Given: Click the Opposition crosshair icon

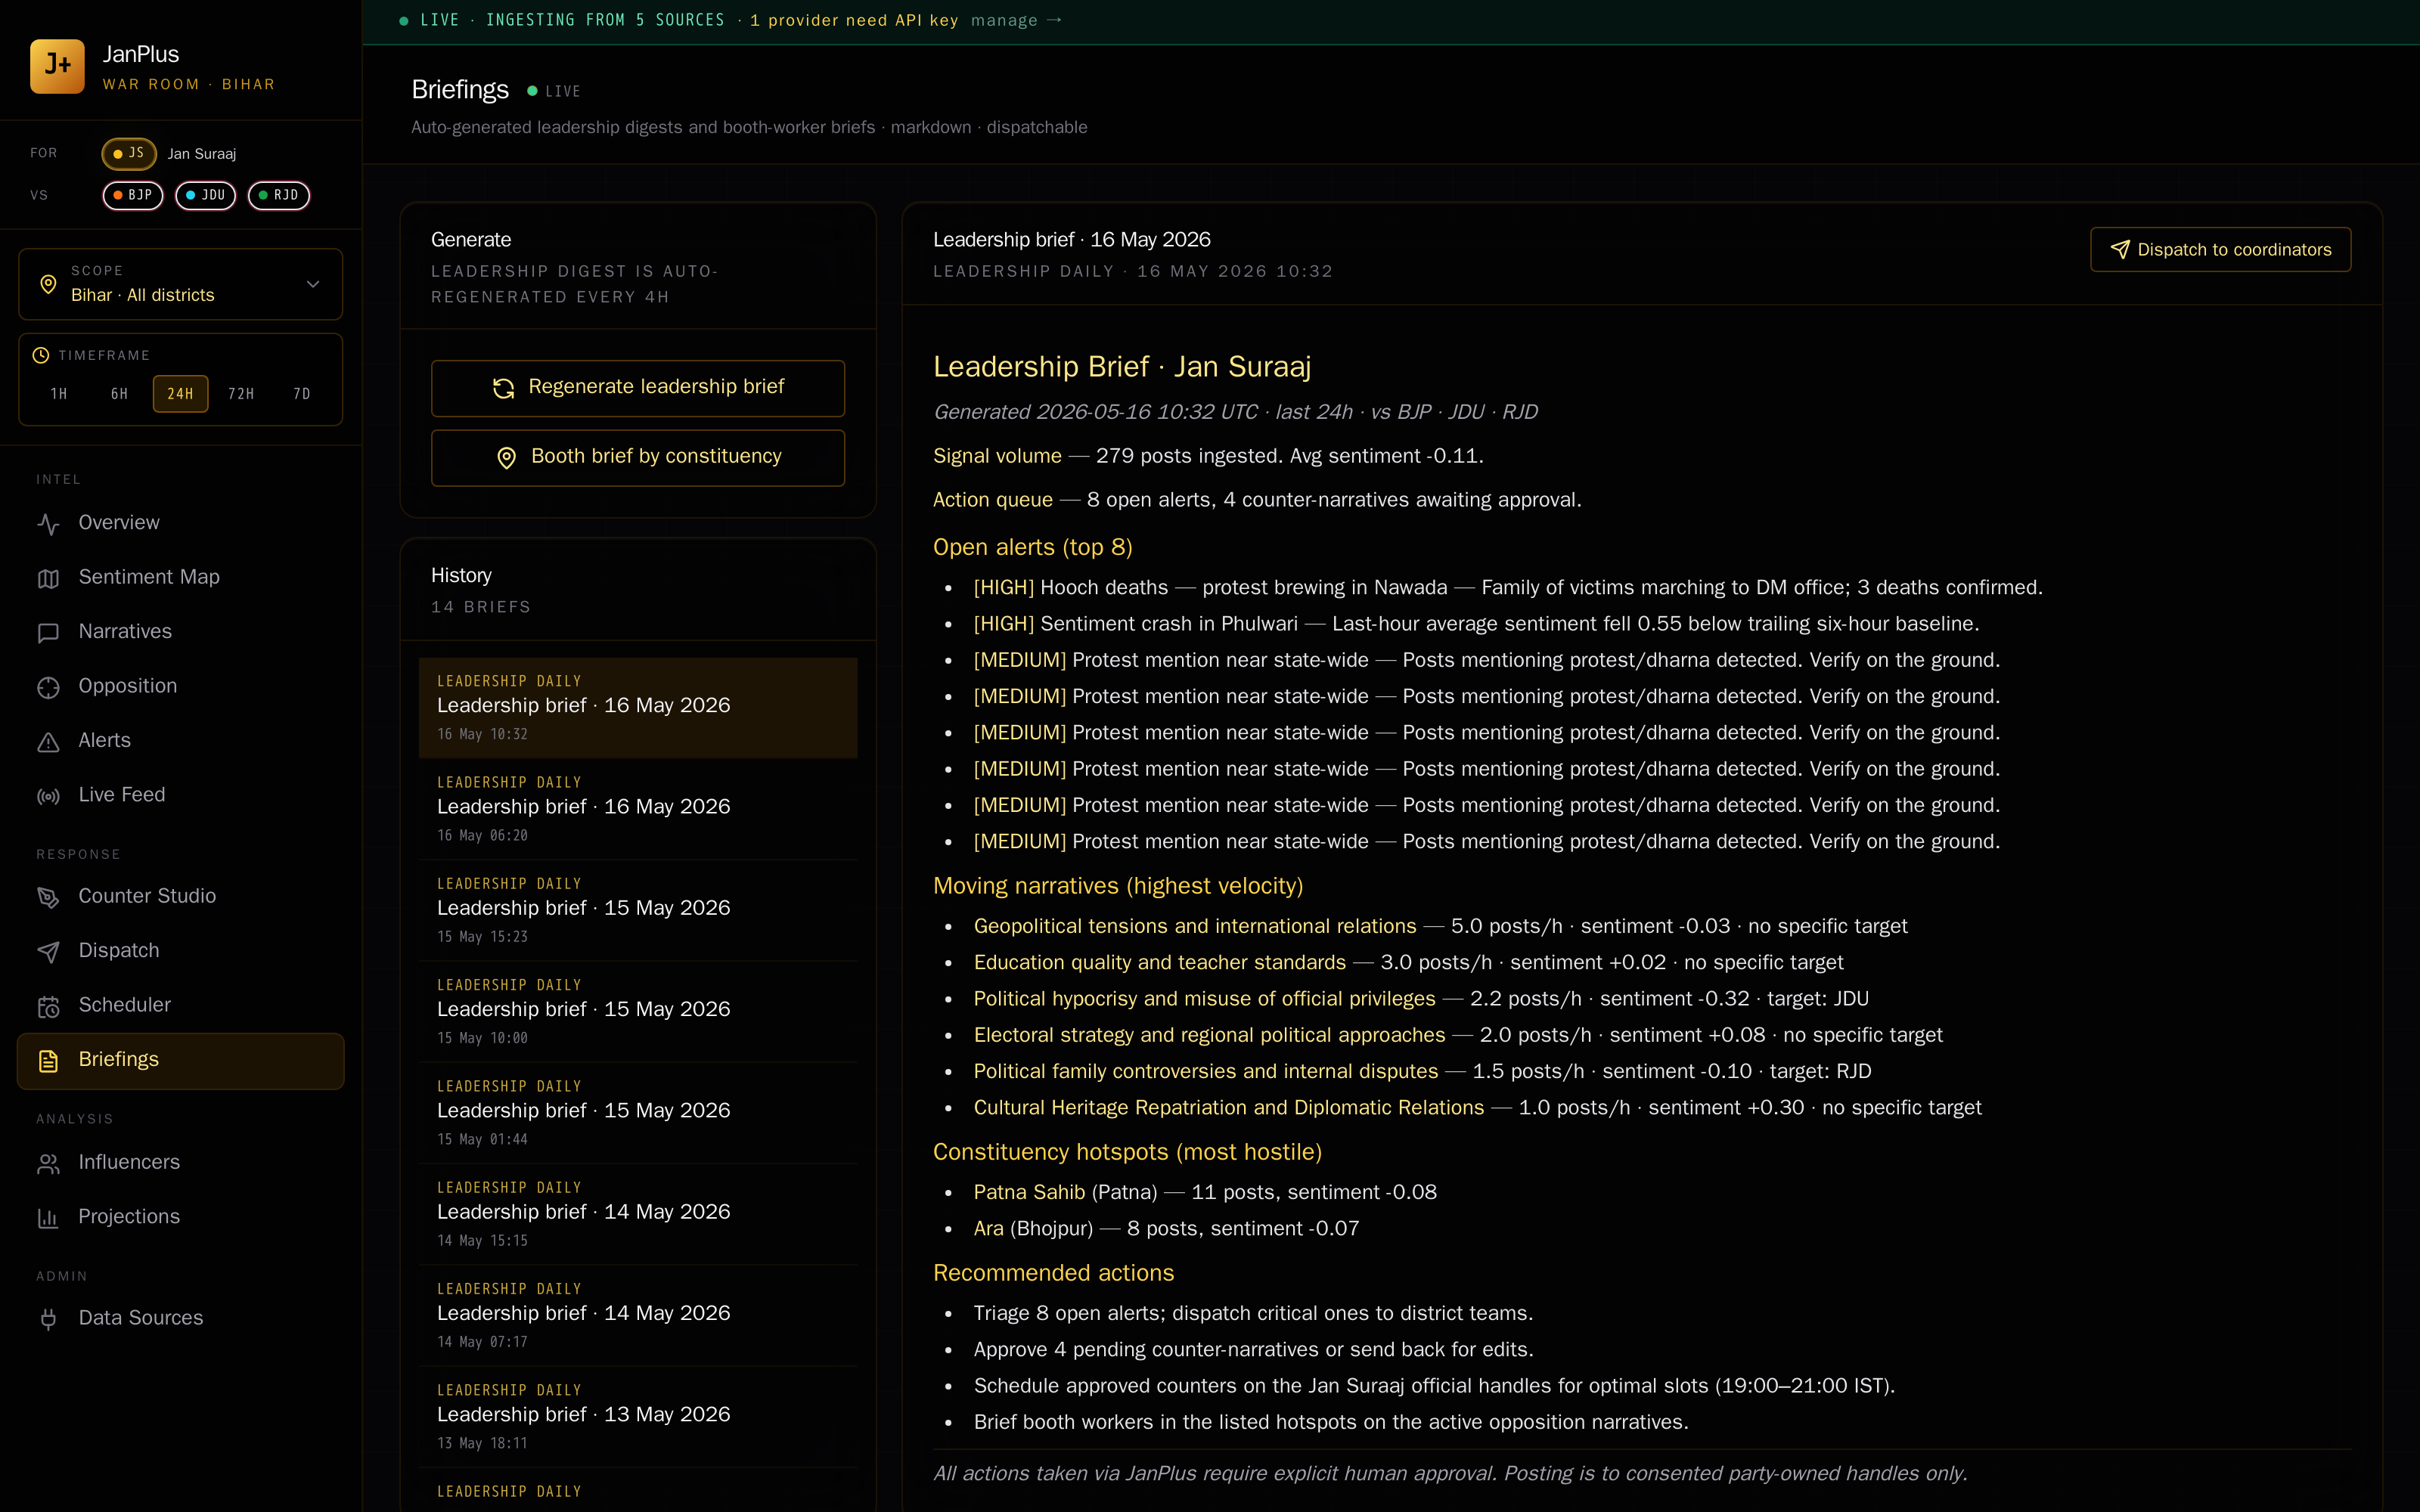Looking at the screenshot, I should pos(48,687).
